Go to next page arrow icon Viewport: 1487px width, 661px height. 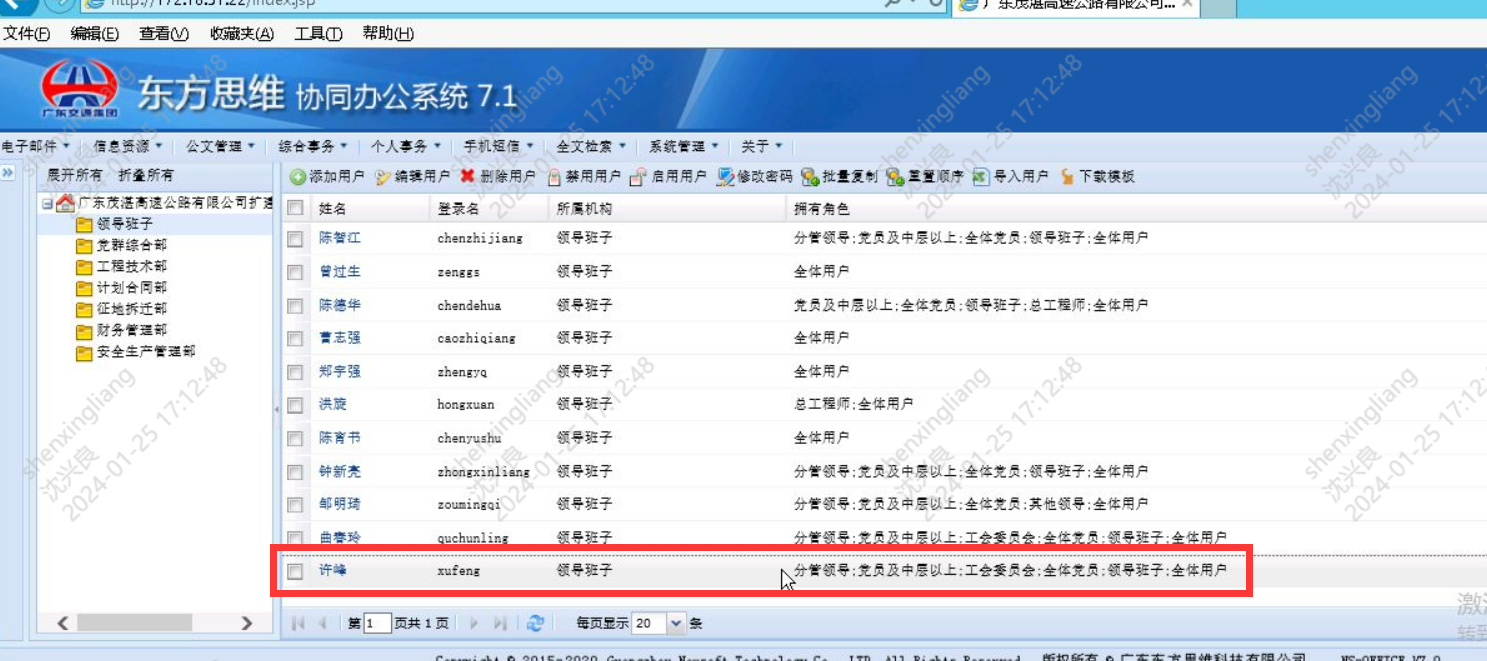pyautogui.click(x=475, y=623)
